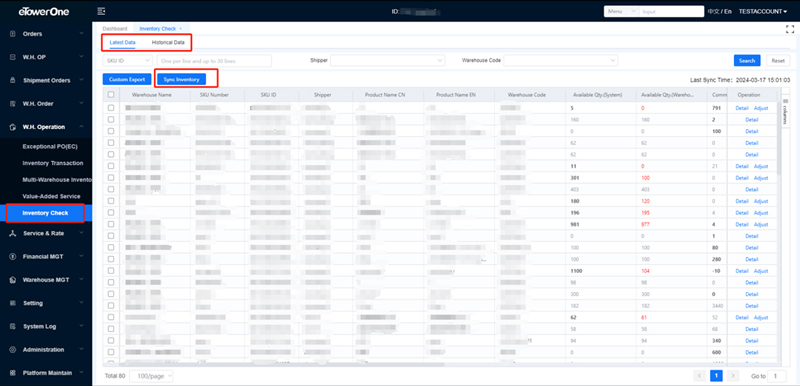800x386 pixels.
Task: Click the W.H. OP sidebar icon
Action: coord(13,57)
